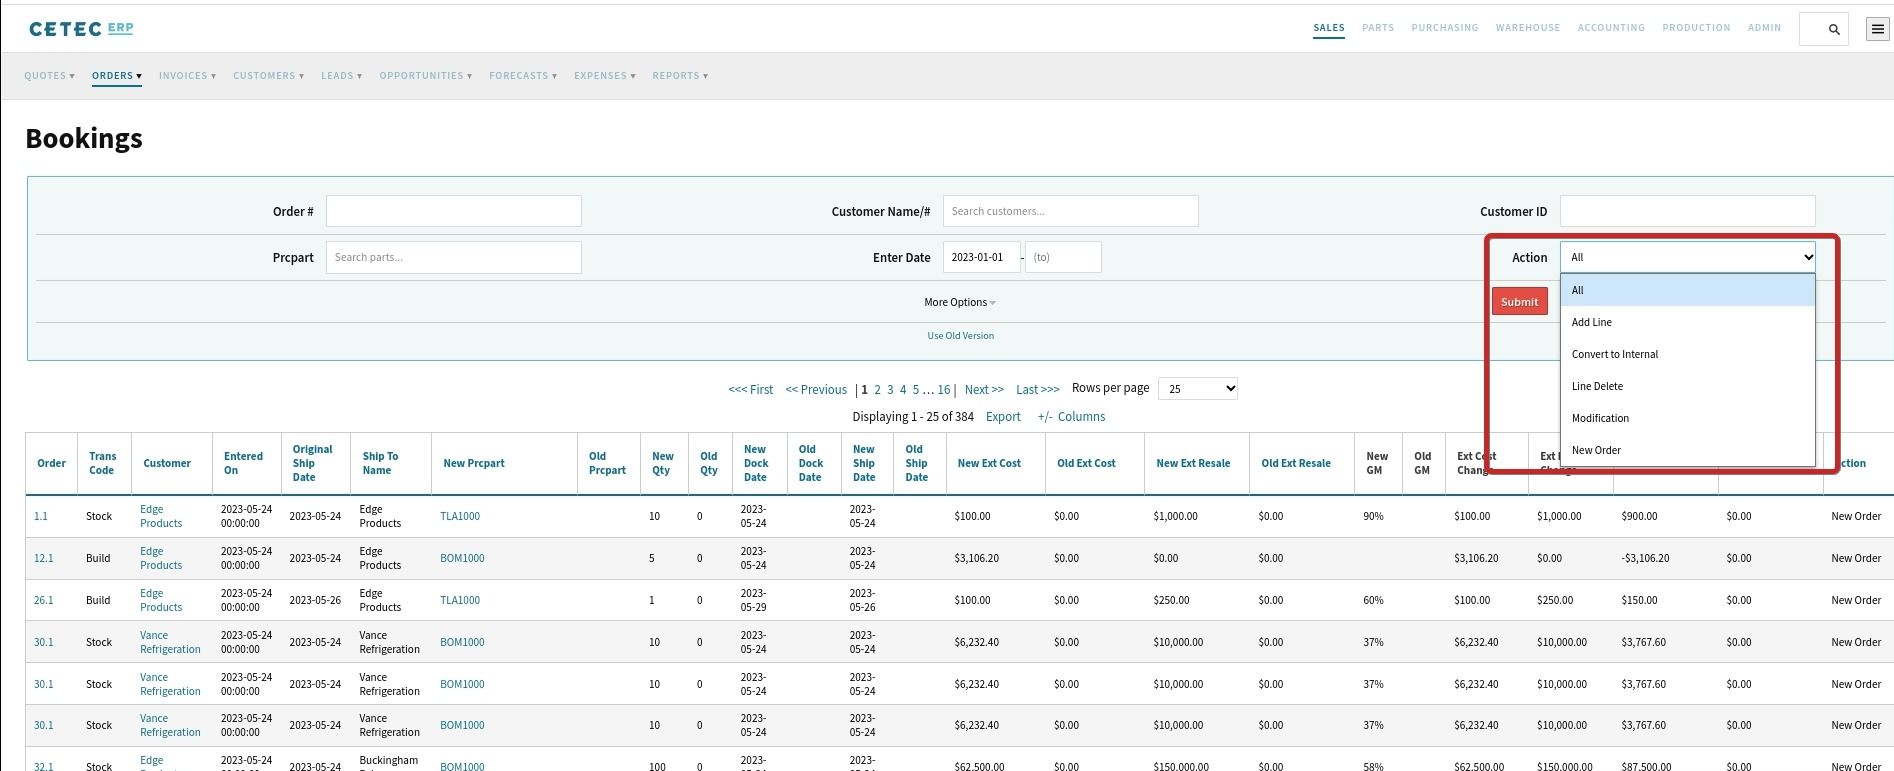
Task: Open the +/- Columns link
Action: coord(1071,417)
